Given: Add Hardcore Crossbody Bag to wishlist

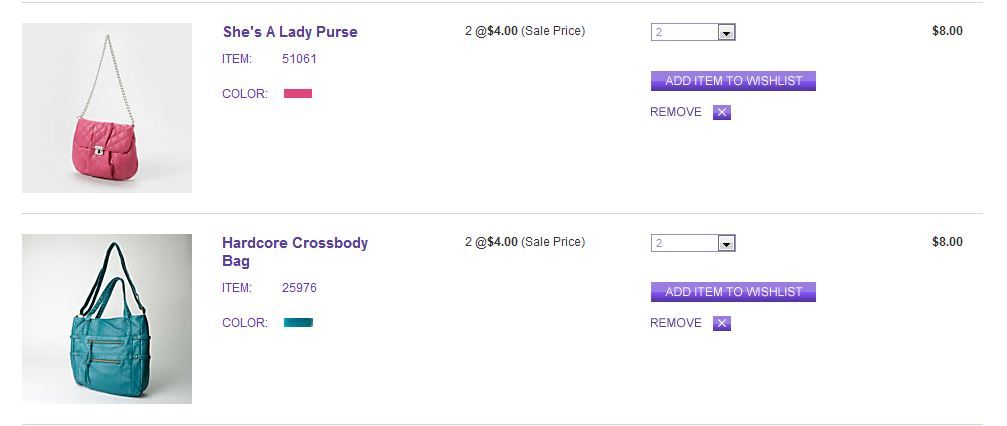Looking at the screenshot, I should click(733, 292).
